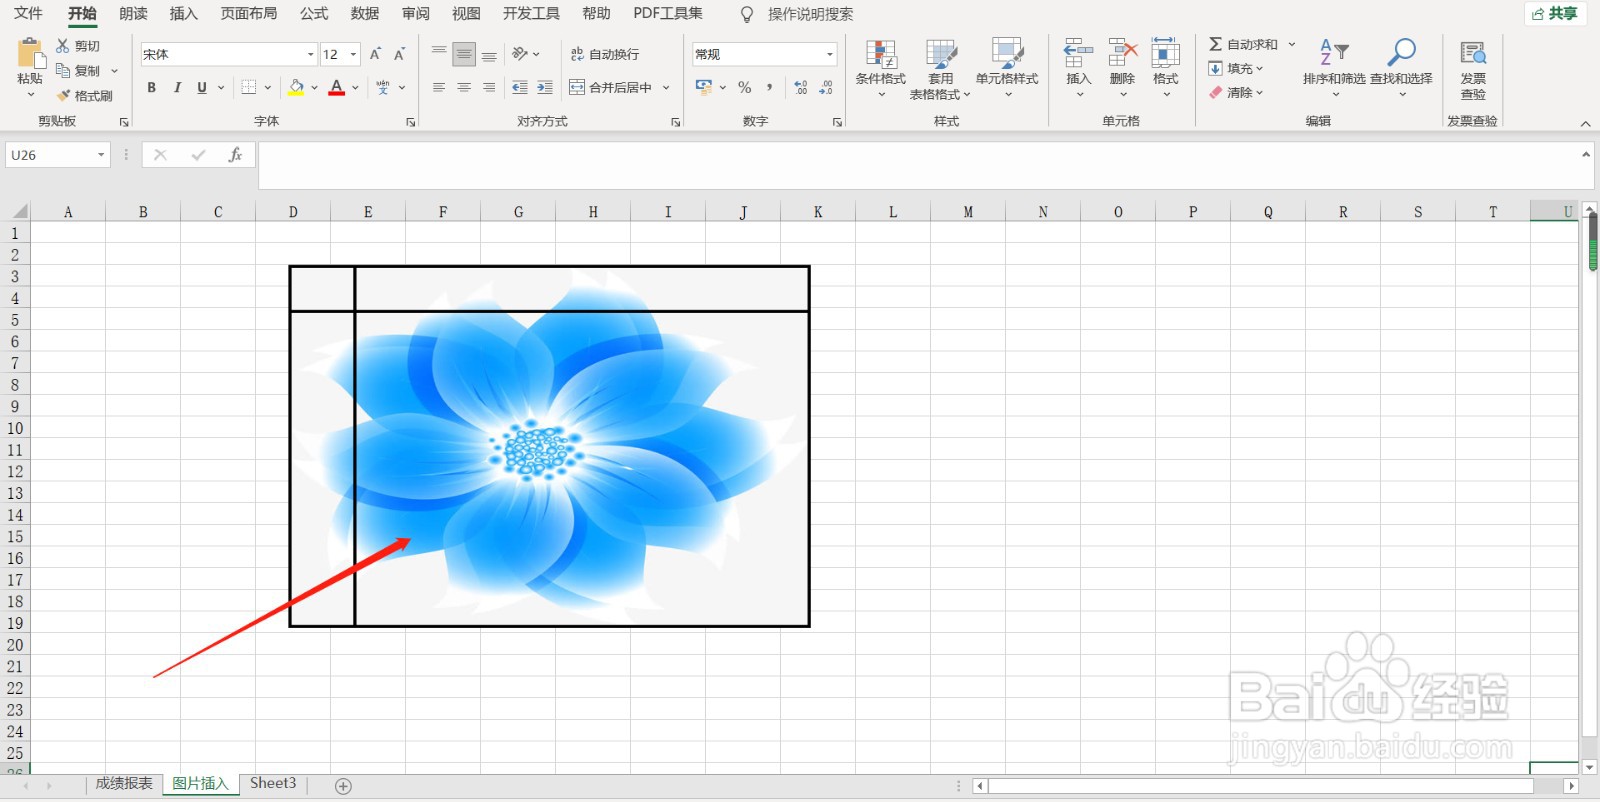This screenshot has width=1600, height=802.
Task: Open the Clear (清除) dropdown
Action: tap(1236, 93)
